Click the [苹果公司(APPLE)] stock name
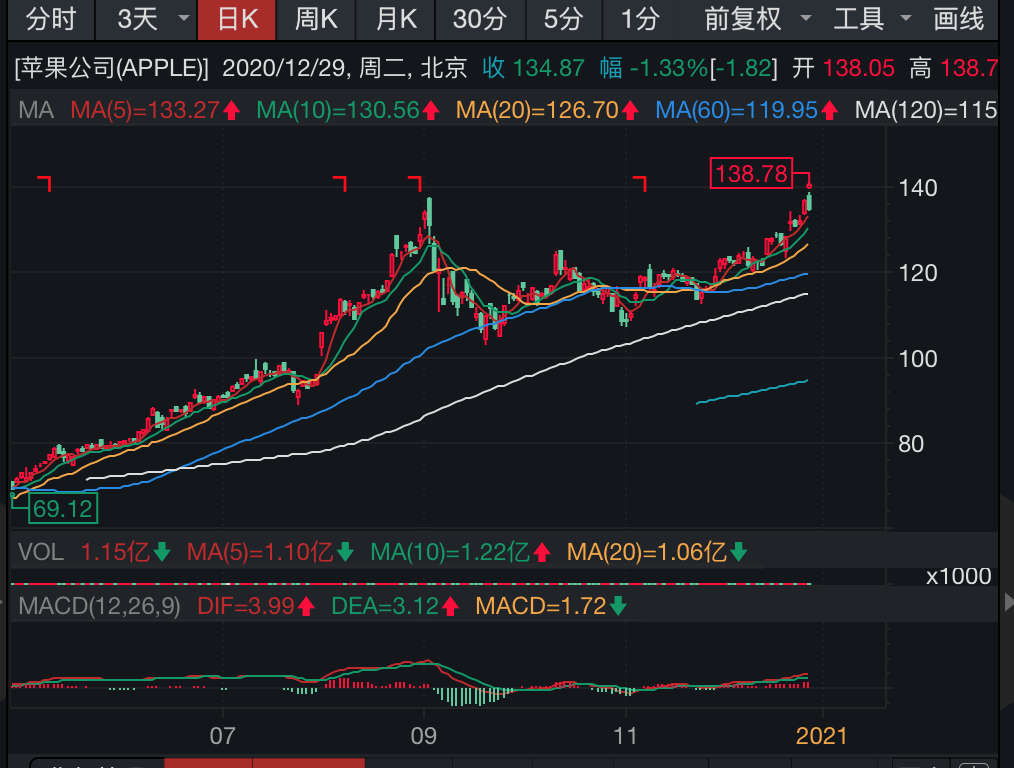 point(111,68)
